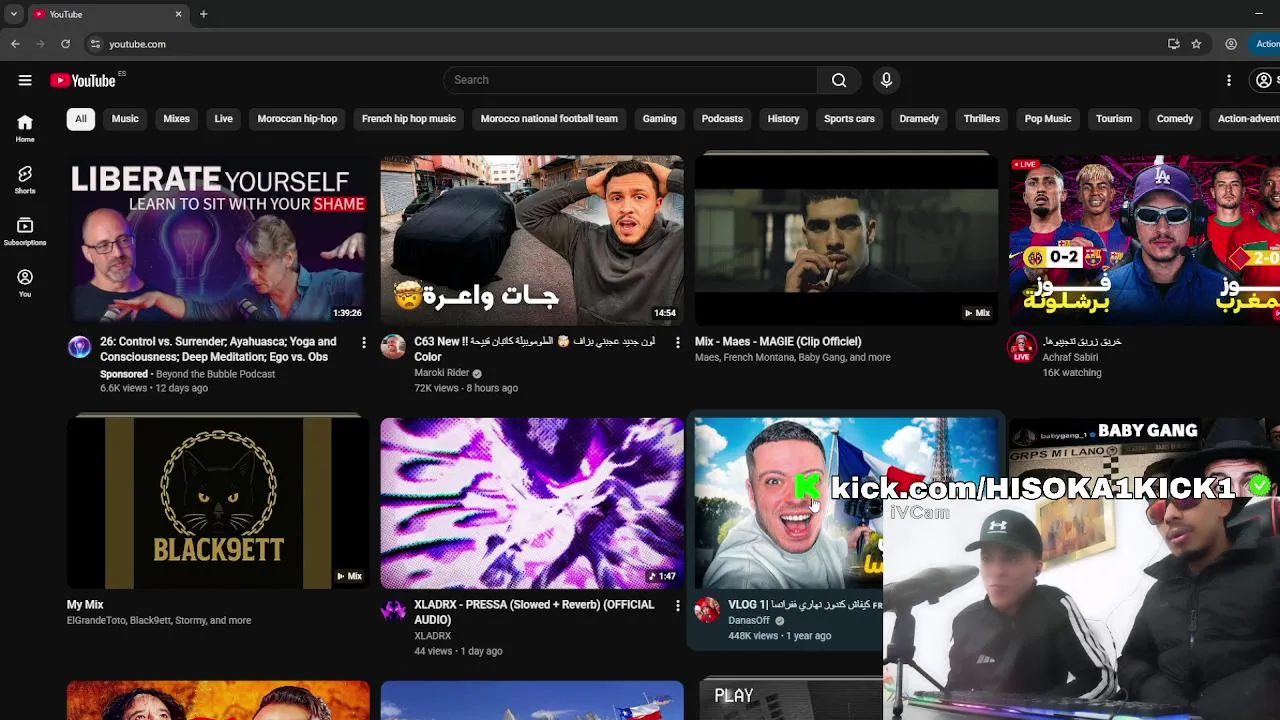Viewport: 1280px width, 720px height.
Task: Select the Mixes filter chip
Action: 176,119
